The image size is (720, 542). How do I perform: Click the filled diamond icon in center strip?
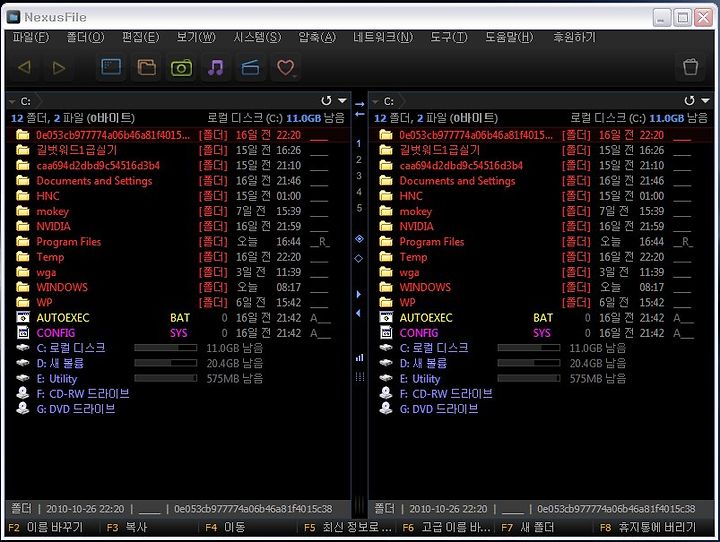pos(359,238)
